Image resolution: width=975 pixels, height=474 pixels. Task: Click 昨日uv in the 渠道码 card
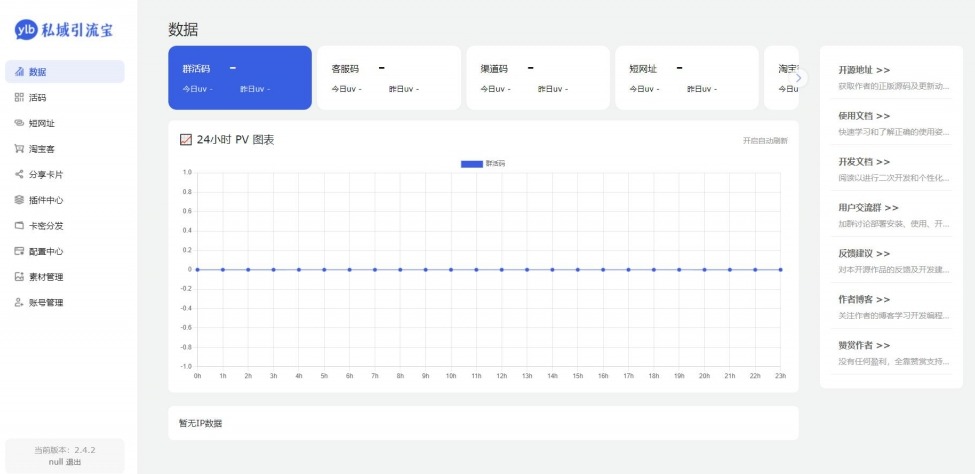553,89
